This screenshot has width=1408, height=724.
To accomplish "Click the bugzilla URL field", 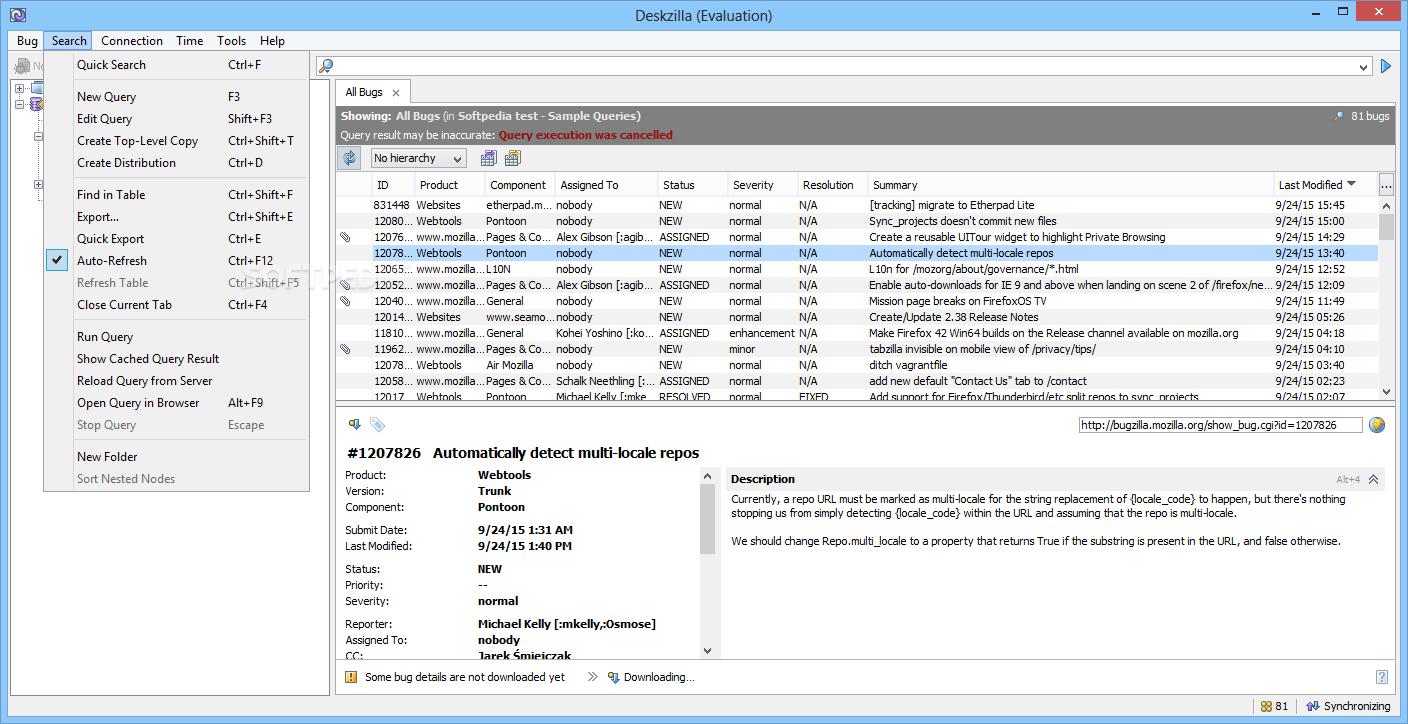I will [1220, 425].
